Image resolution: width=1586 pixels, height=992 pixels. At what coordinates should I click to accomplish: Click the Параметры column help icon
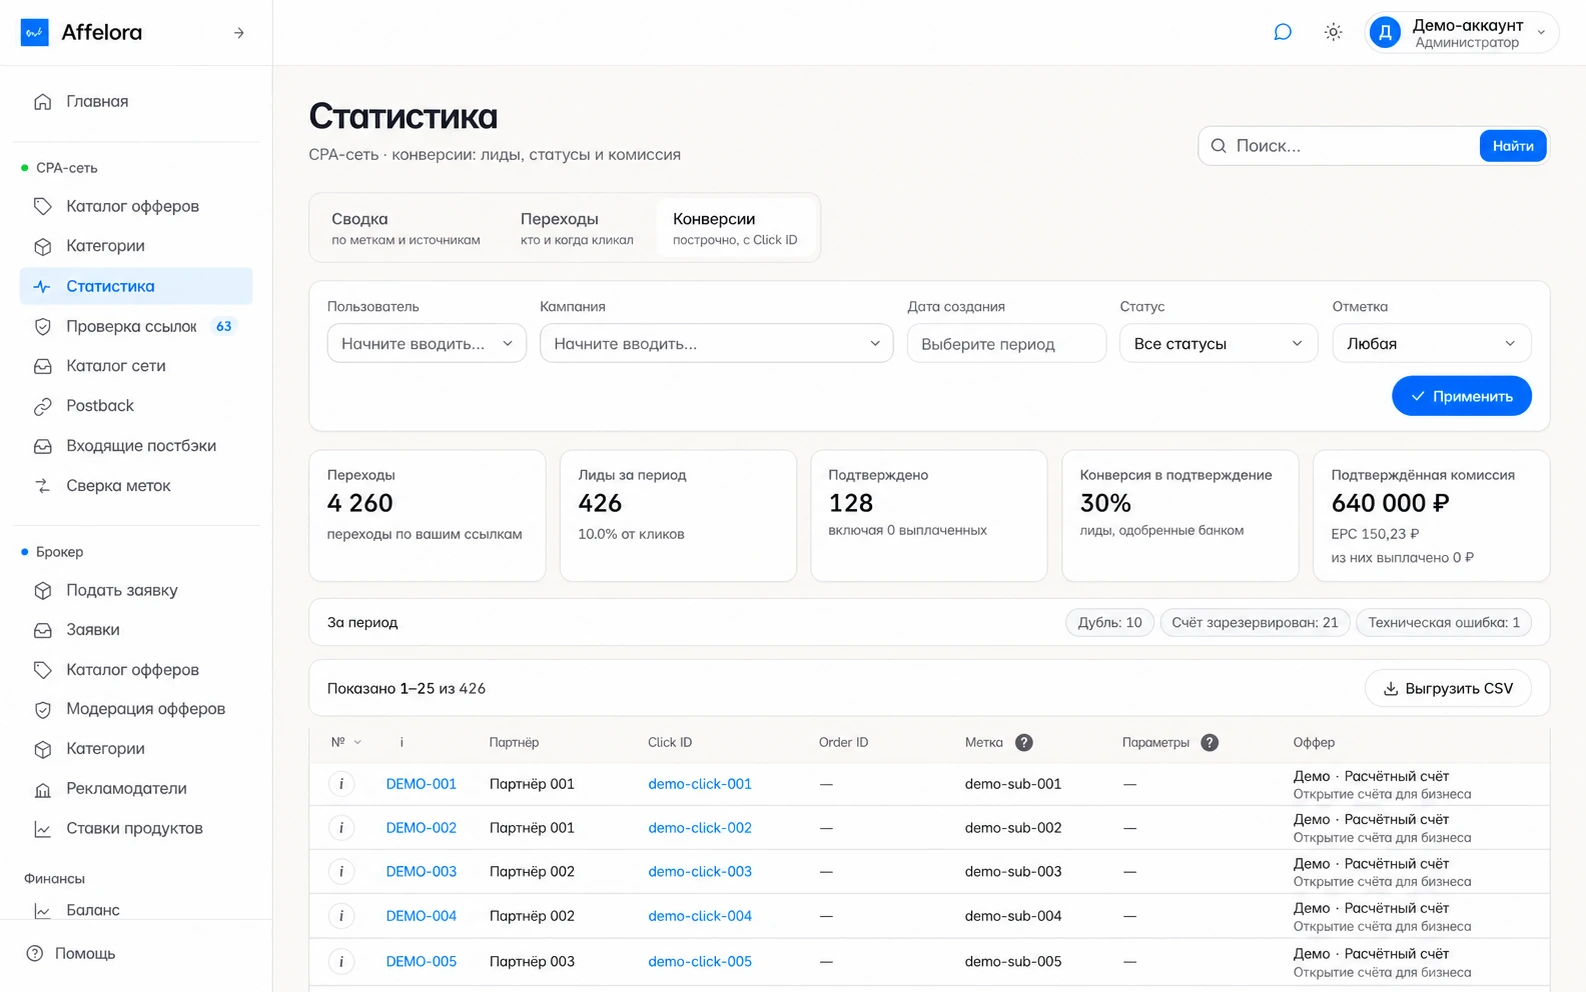point(1209,742)
